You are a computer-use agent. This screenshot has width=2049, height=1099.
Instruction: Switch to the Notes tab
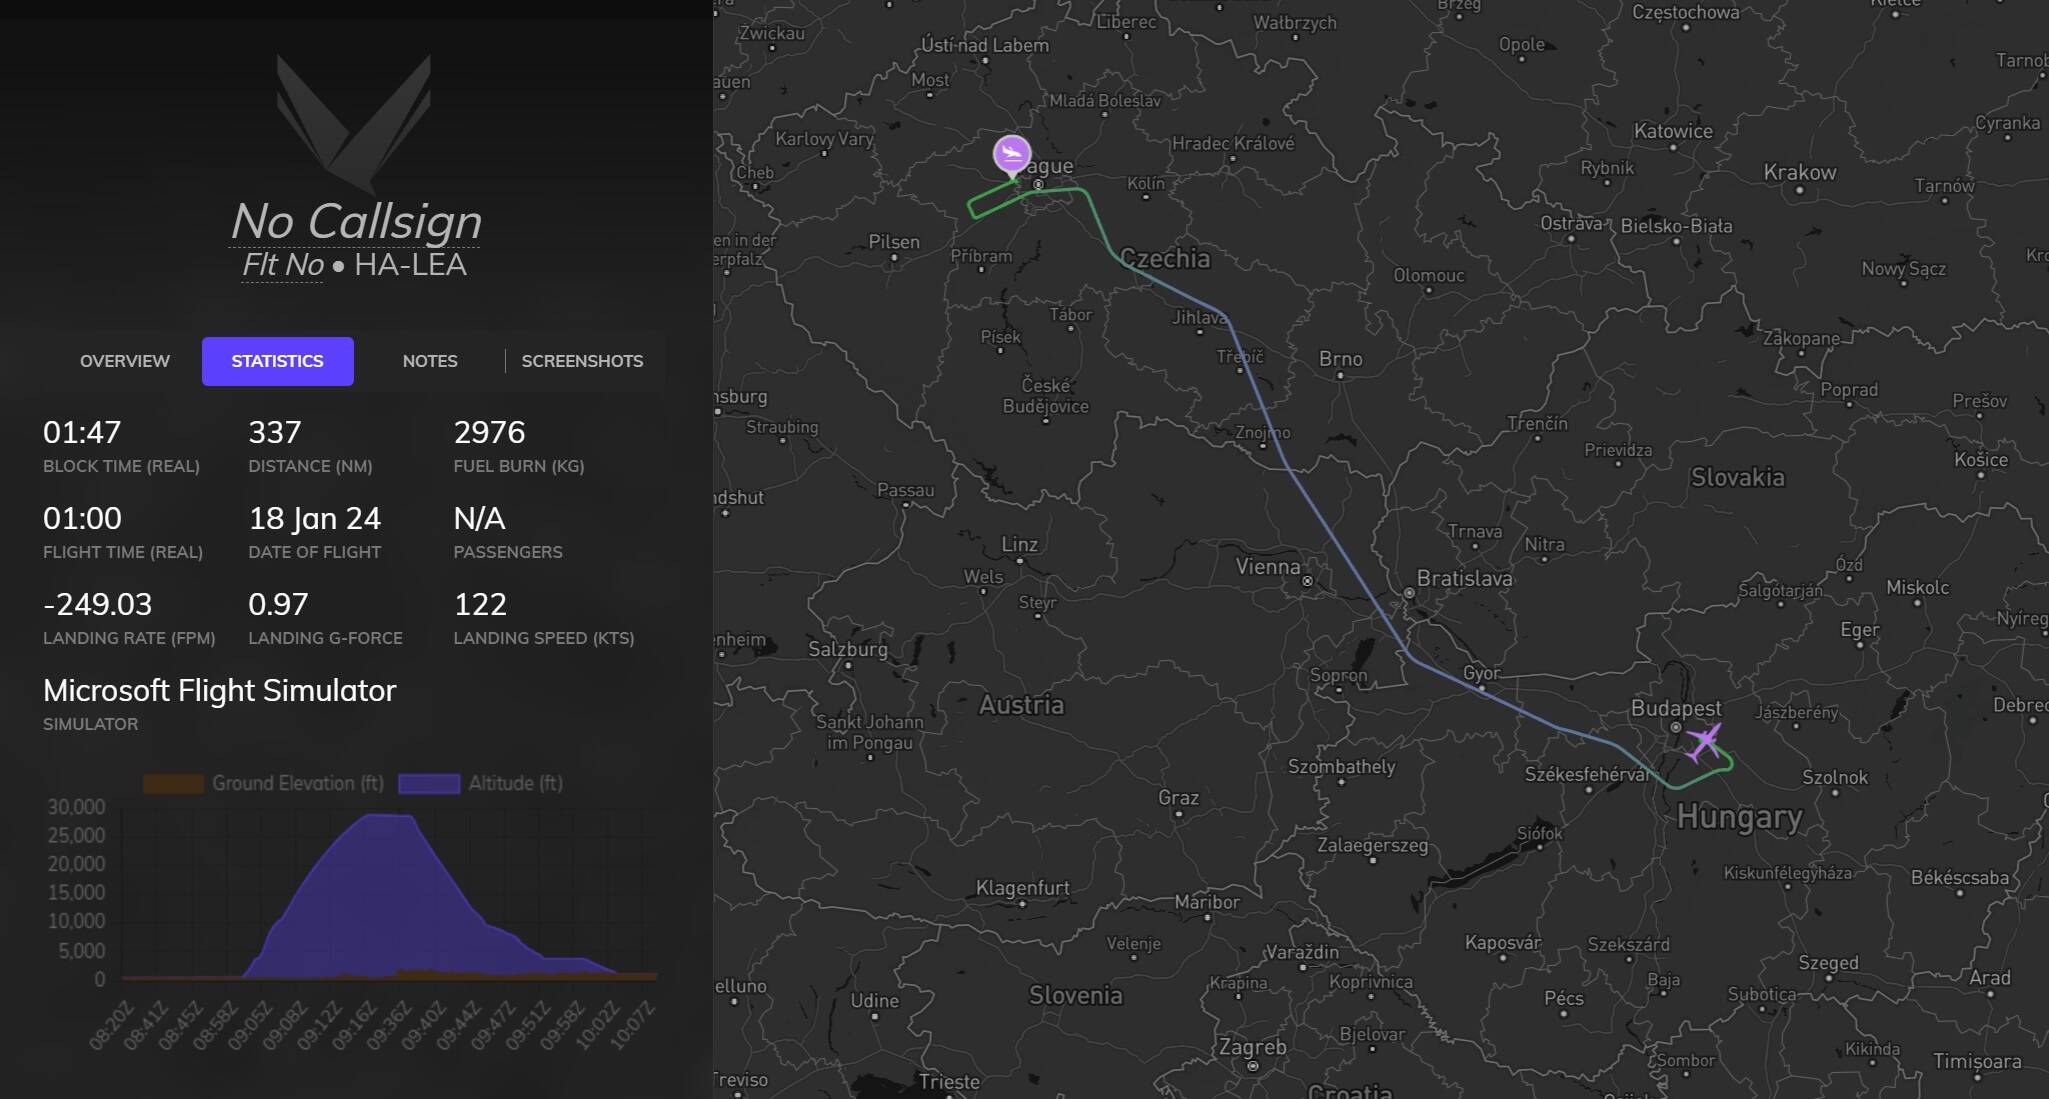click(x=430, y=361)
